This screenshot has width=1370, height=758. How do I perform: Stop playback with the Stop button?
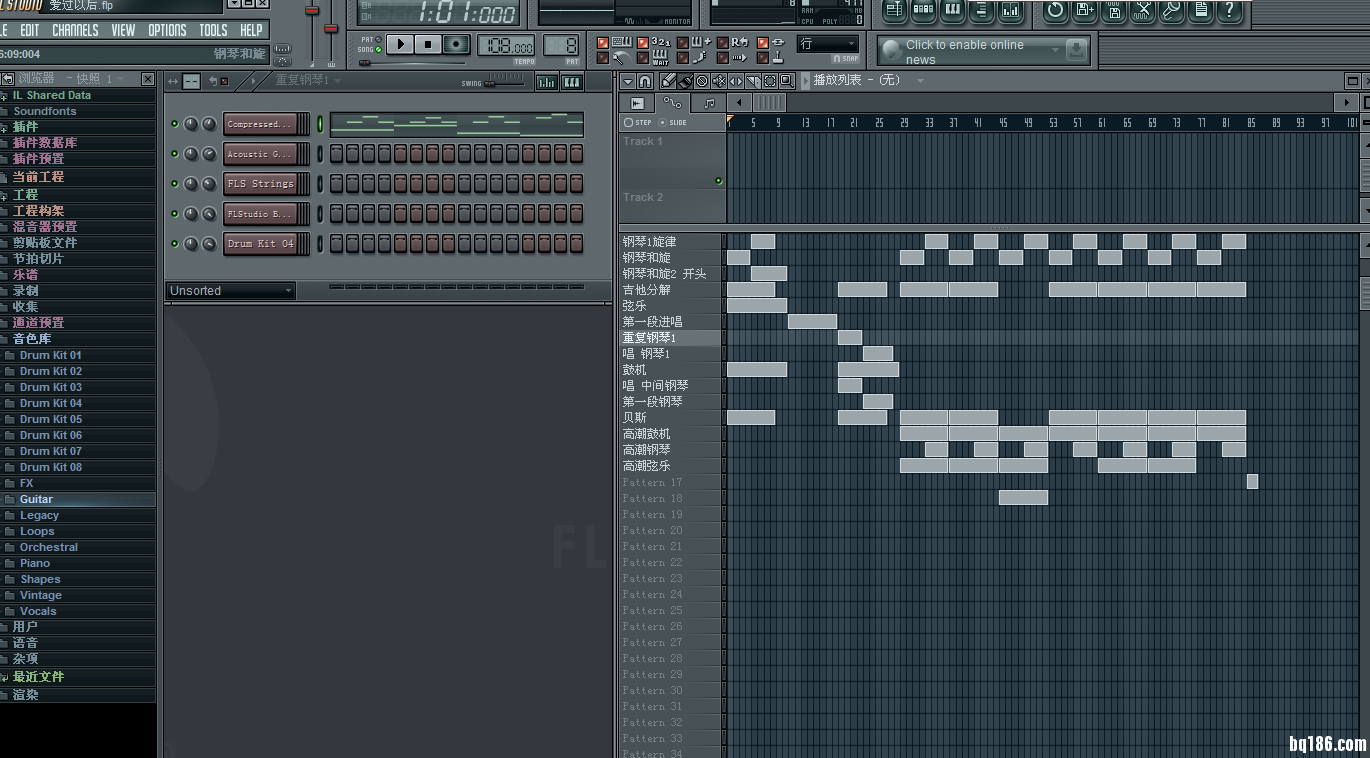(428, 44)
